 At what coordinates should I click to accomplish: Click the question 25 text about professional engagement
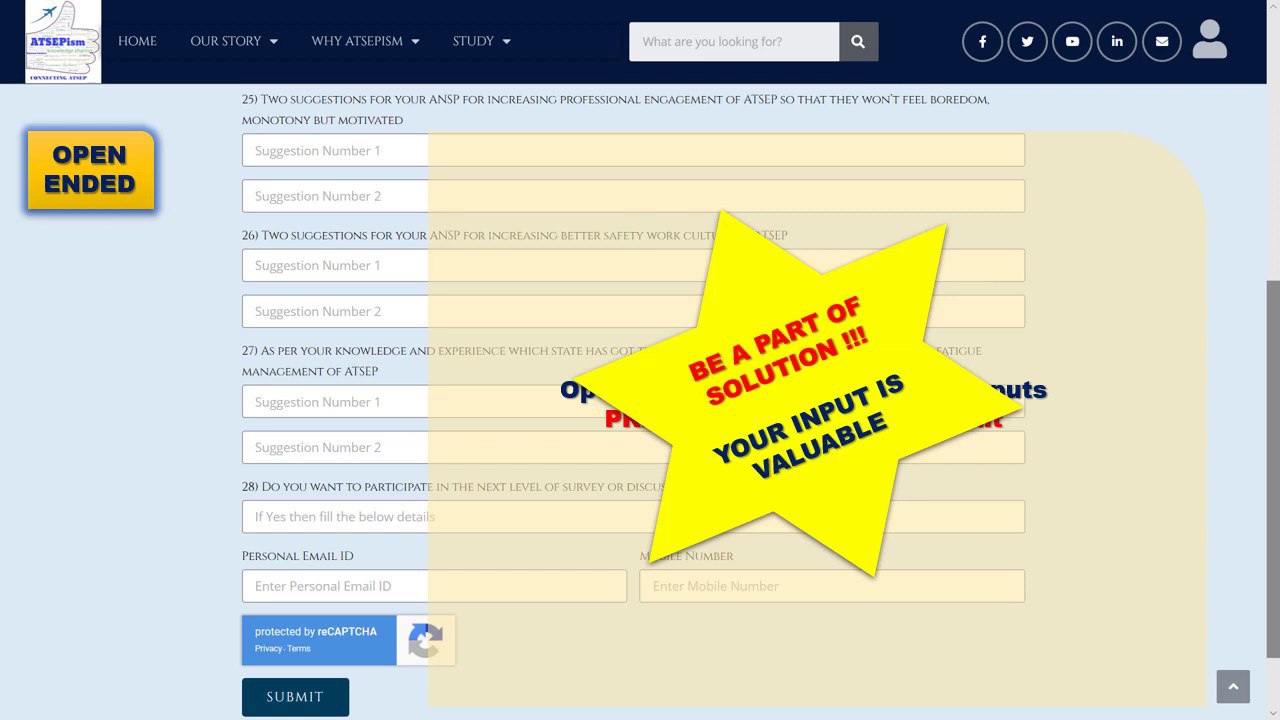point(615,110)
